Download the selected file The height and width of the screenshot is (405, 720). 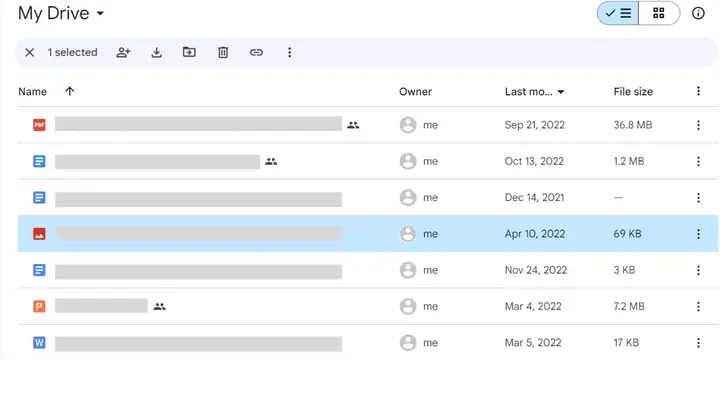pos(157,52)
